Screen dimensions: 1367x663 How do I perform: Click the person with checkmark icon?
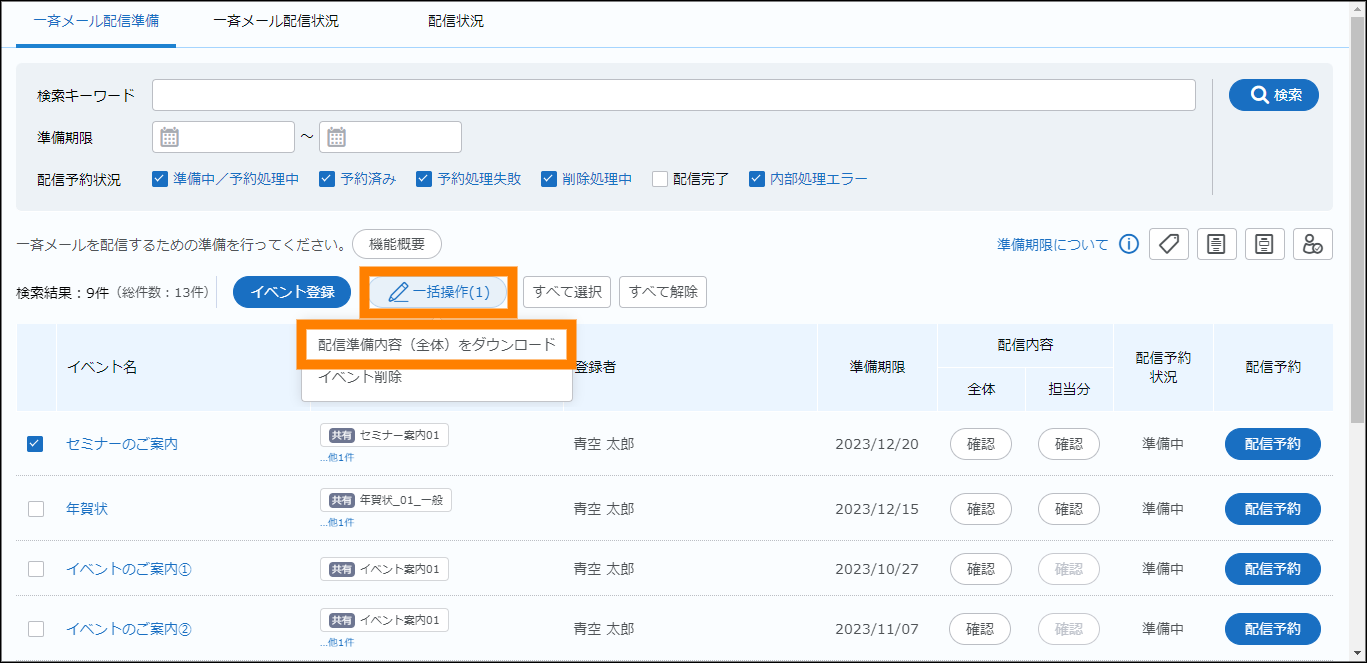[x=1313, y=244]
